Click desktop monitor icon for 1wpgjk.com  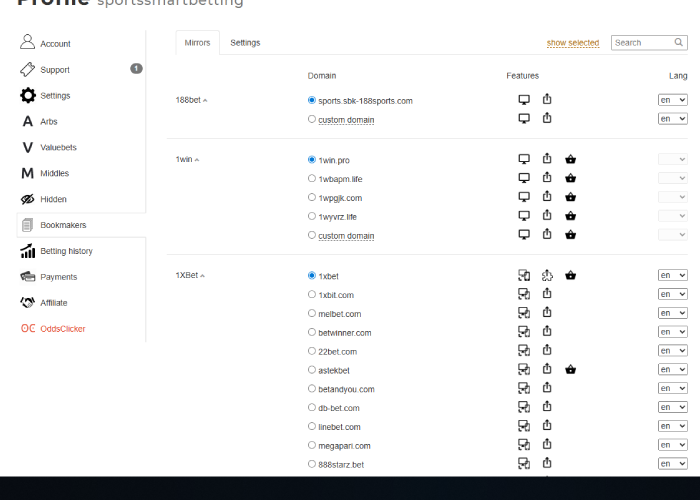click(x=524, y=197)
